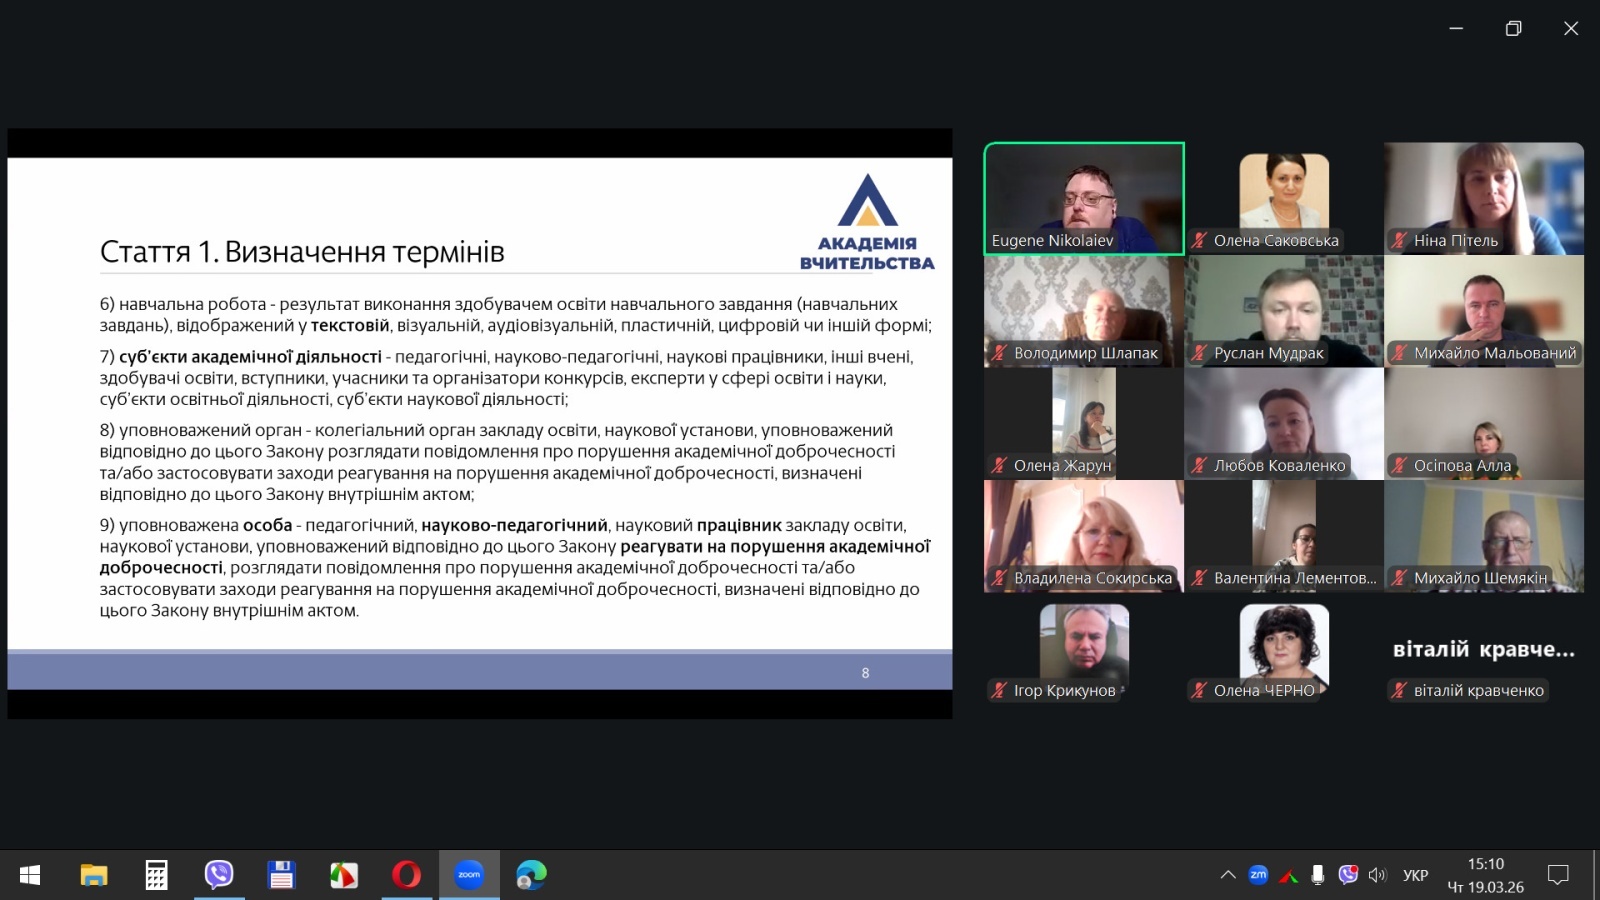Open the Calculator taskbar icon
Screen dimensions: 1600x900
coord(156,875)
